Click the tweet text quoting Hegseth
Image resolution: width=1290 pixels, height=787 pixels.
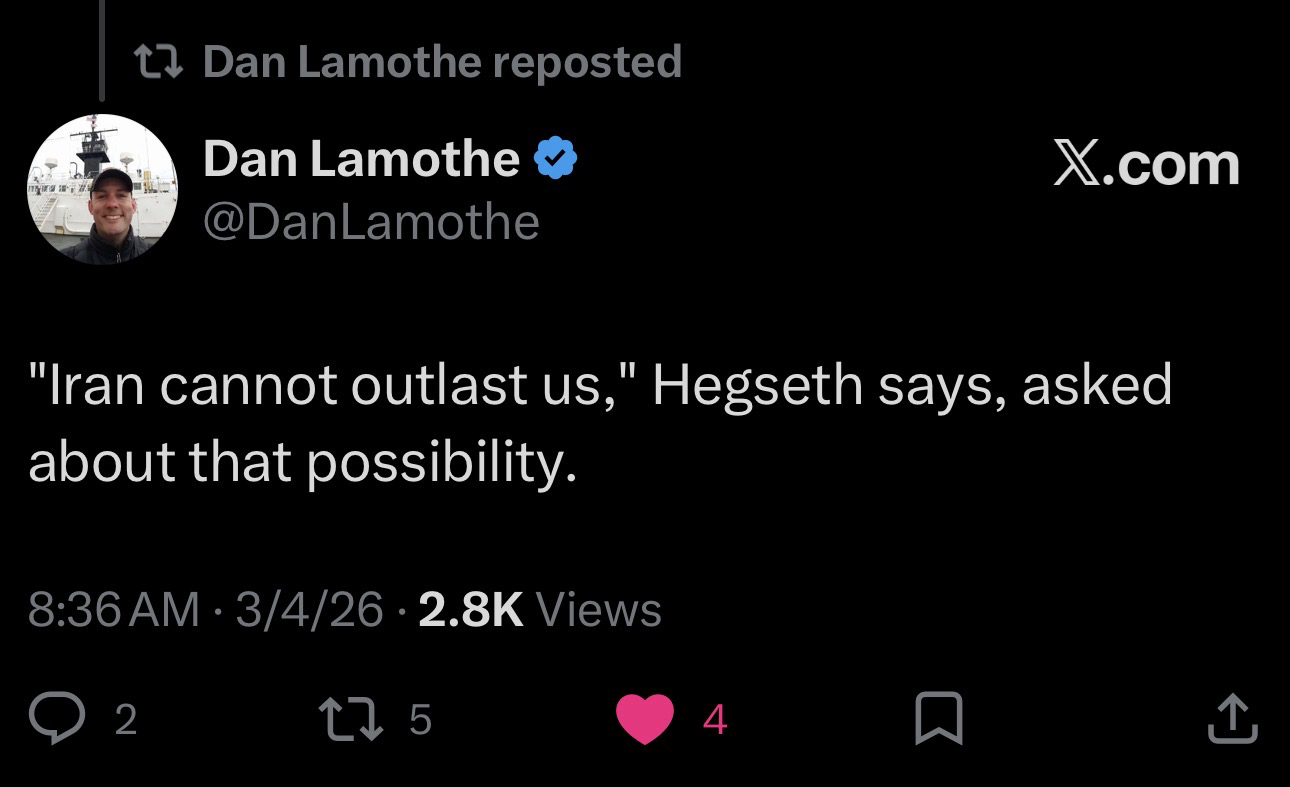pos(600,424)
